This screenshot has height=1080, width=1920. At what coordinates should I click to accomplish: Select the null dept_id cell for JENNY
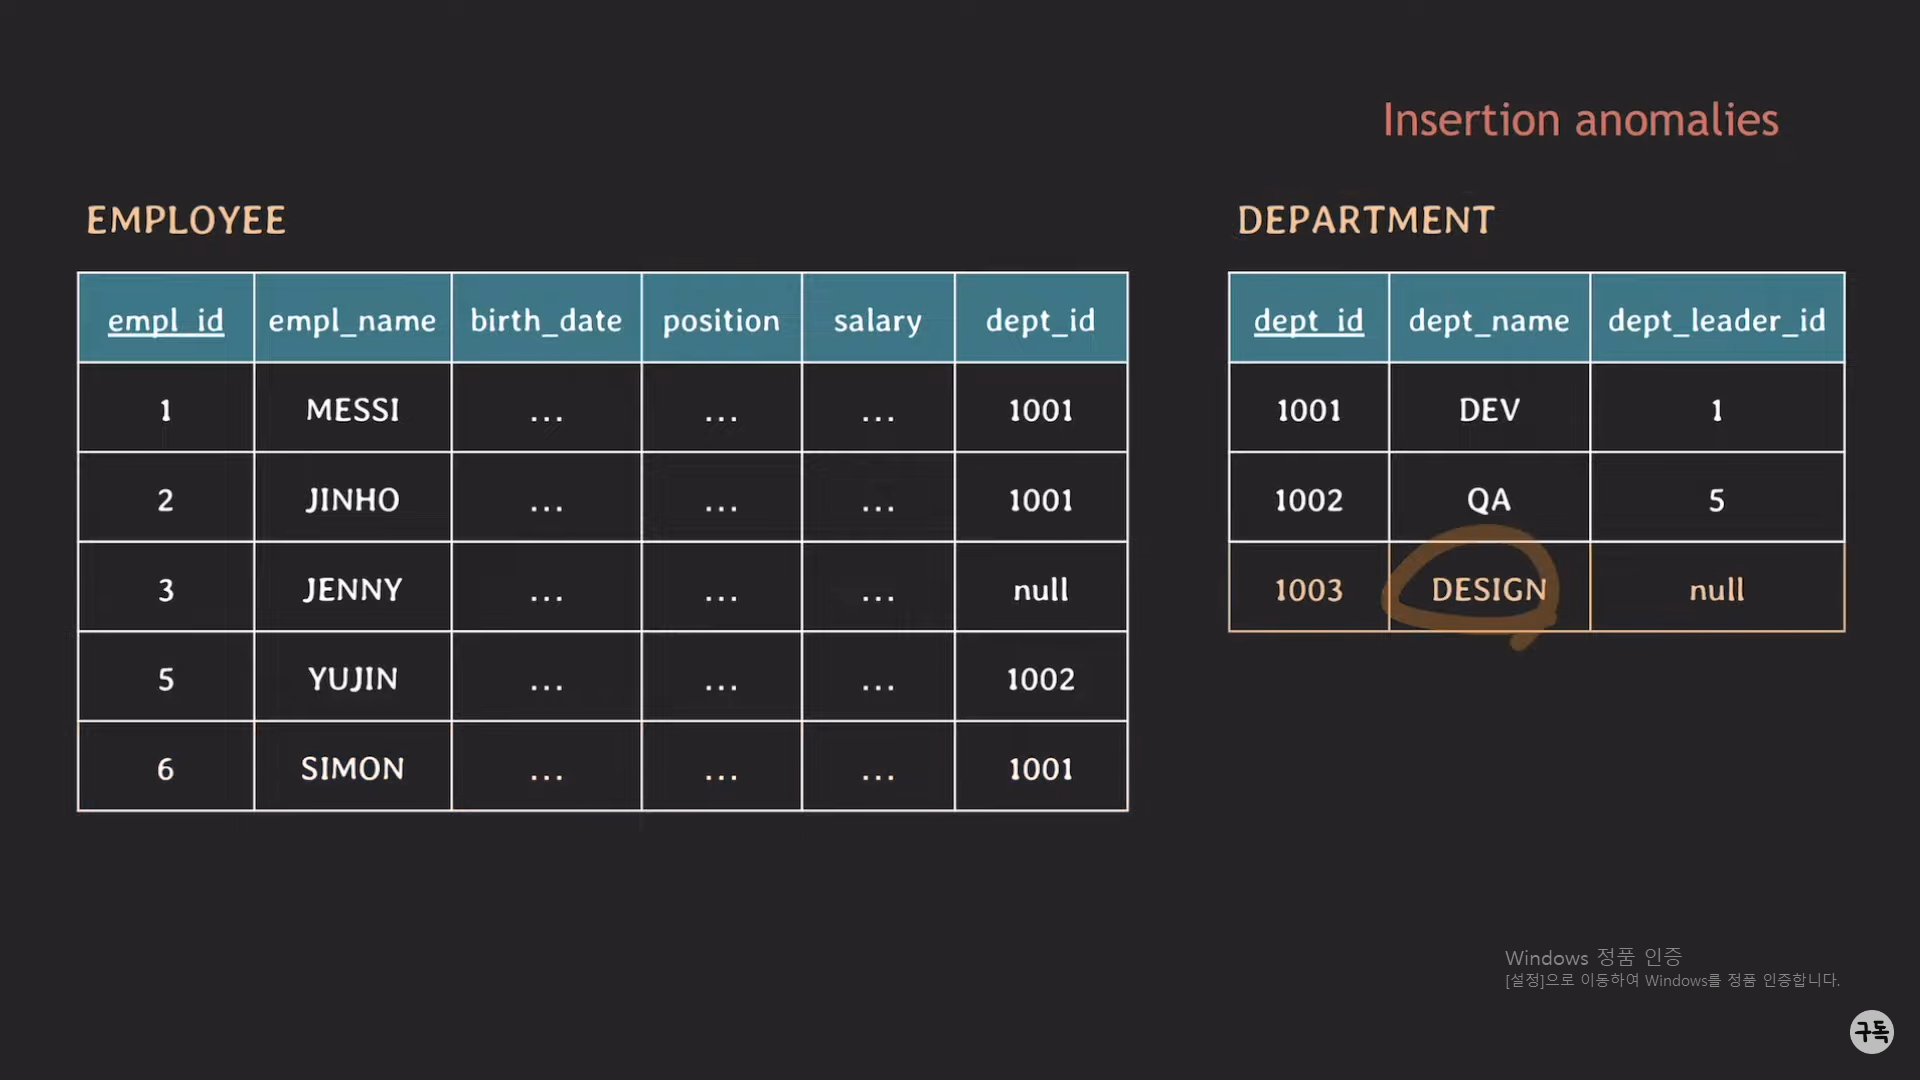pos(1040,589)
